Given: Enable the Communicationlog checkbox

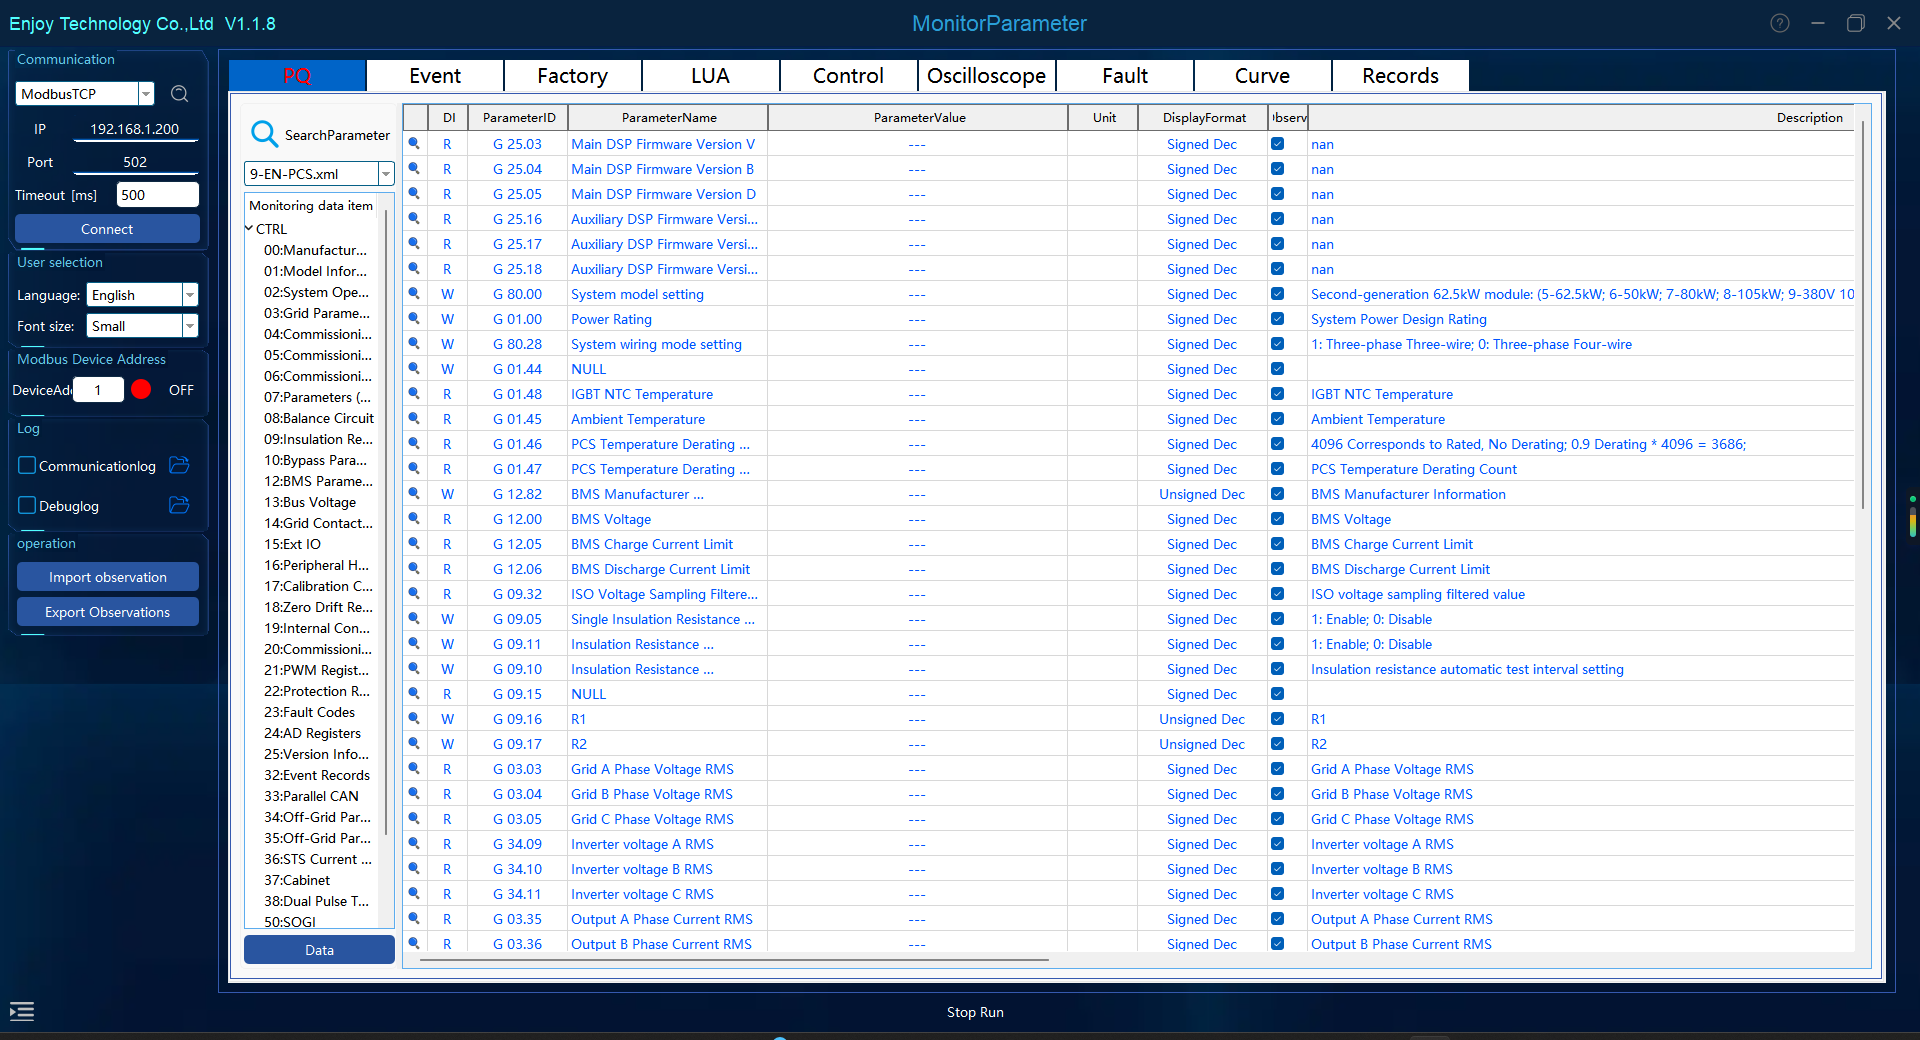Looking at the screenshot, I should (28, 465).
